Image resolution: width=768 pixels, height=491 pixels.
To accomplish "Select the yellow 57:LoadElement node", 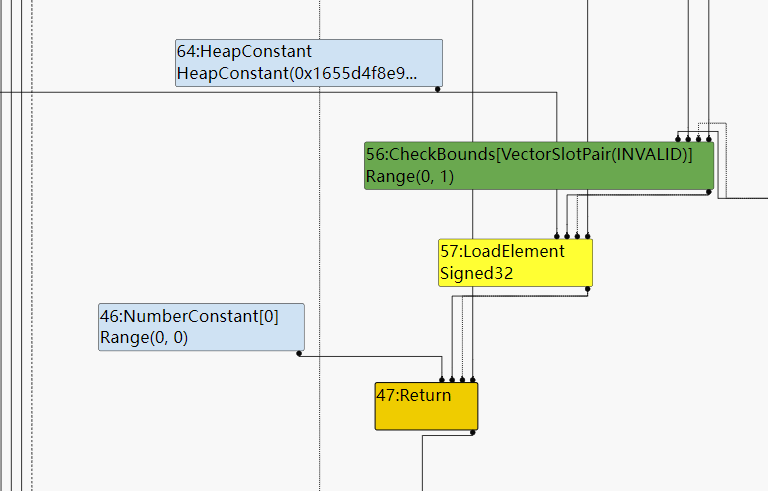I will (x=515, y=262).
